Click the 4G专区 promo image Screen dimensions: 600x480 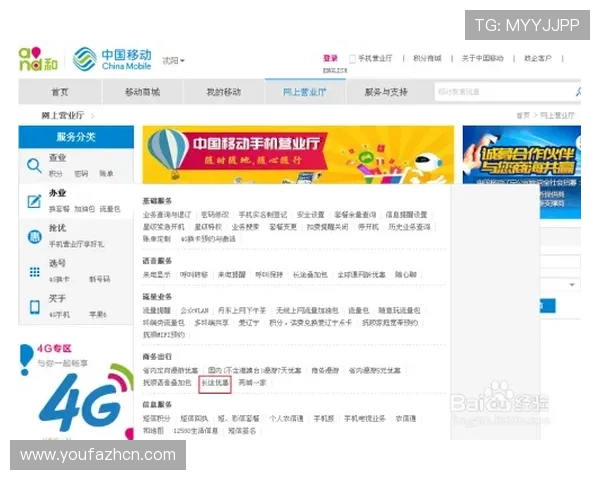point(77,390)
